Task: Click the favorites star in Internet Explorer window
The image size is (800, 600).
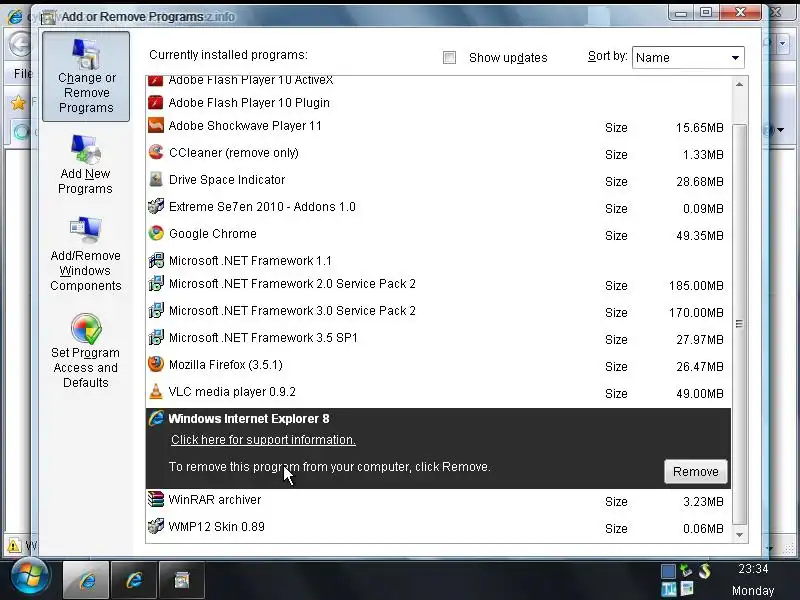Action: click(18, 103)
